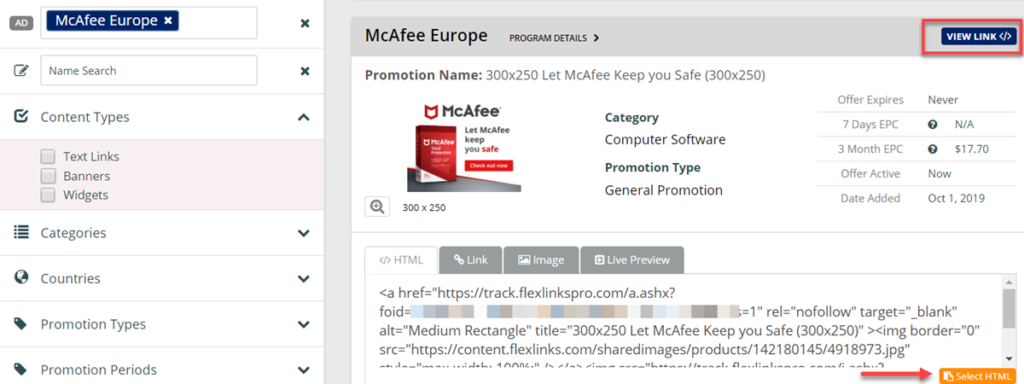This screenshot has width=1024, height=384.
Task: Click the 'Never' offer expires value
Action: [x=943, y=100]
